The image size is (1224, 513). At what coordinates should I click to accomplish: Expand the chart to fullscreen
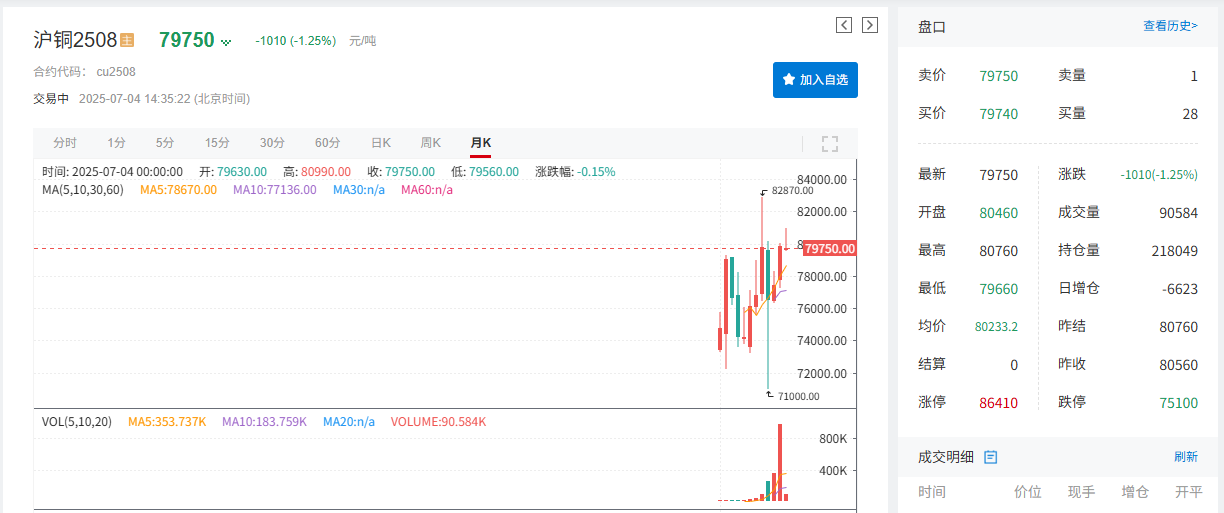tap(829, 143)
